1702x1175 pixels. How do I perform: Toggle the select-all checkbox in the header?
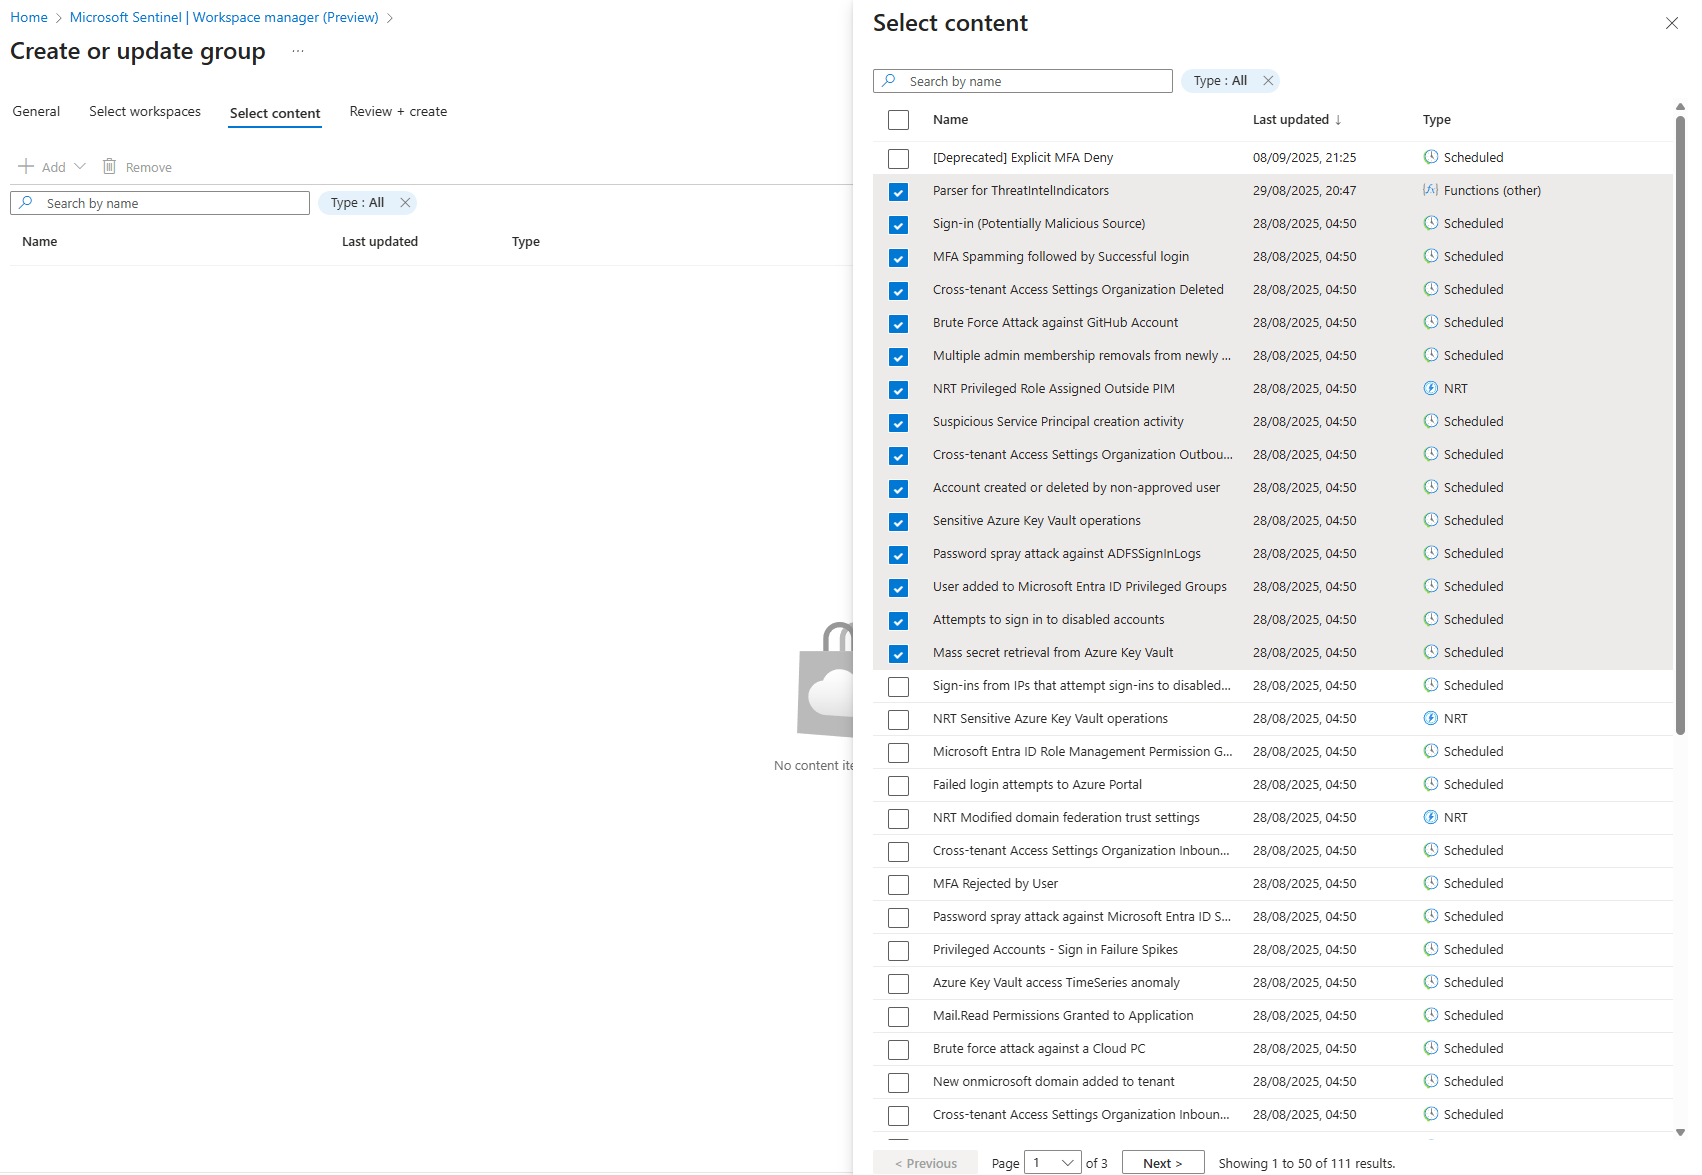[898, 119]
